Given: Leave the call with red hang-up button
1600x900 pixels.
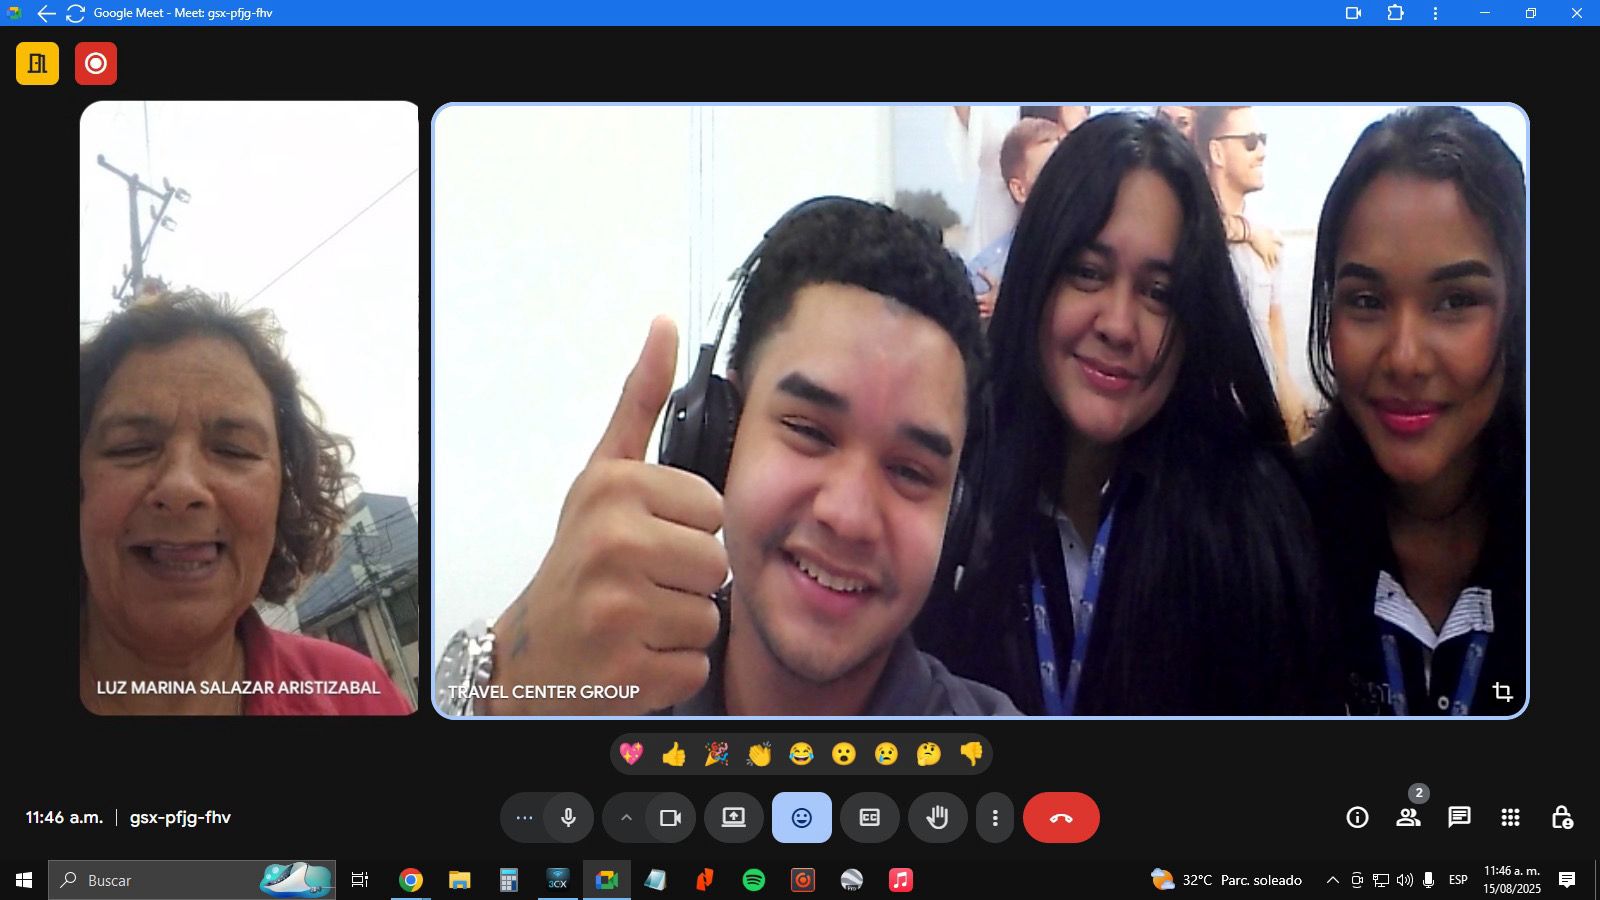Looking at the screenshot, I should 1061,818.
